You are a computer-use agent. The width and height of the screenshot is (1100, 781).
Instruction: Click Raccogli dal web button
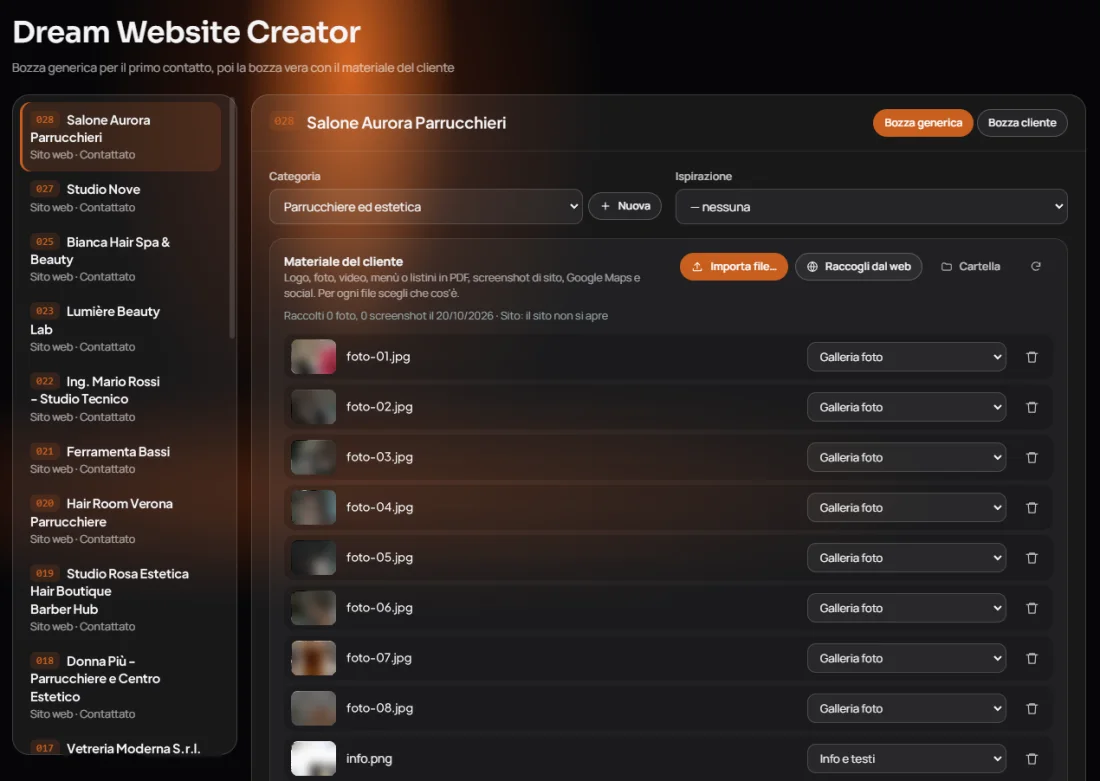(859, 267)
